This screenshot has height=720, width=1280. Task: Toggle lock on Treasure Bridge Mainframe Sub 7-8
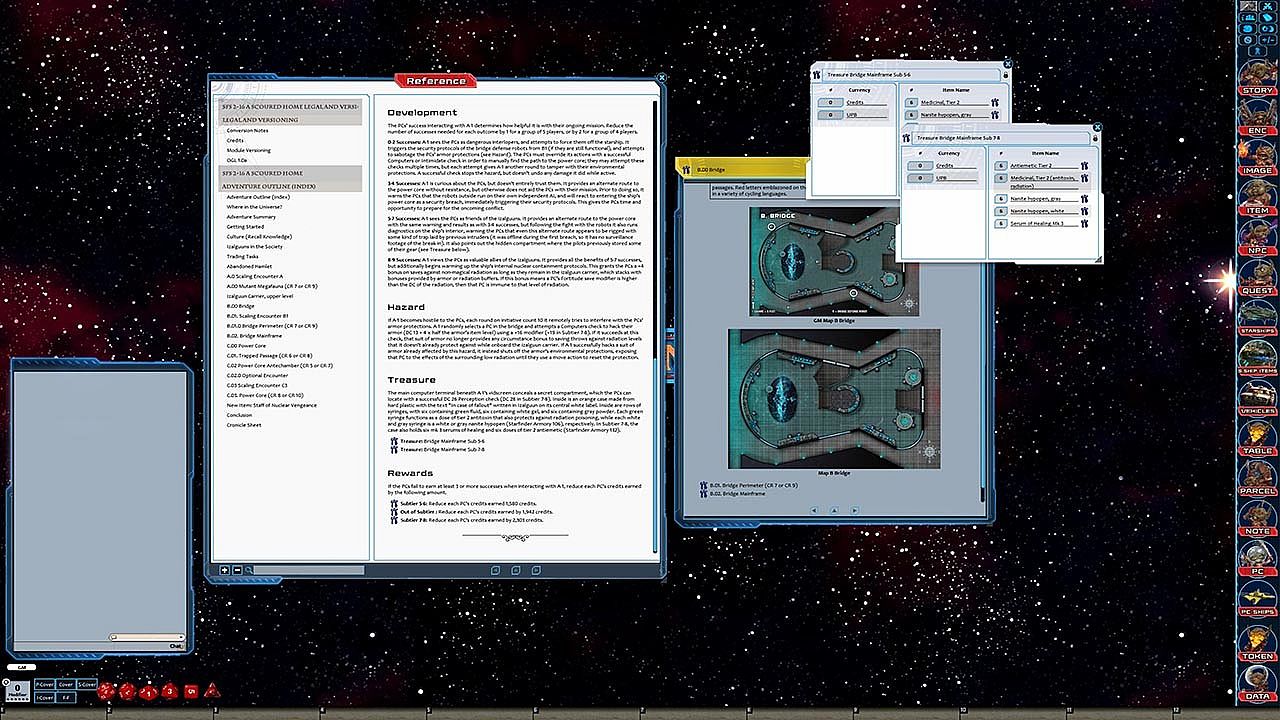click(x=1093, y=137)
